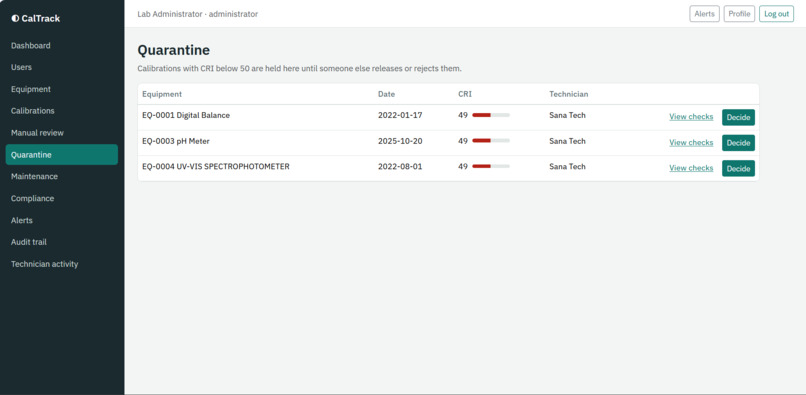Select EQ-0004 UV-VIS SPECTROPHOTOMETER cell
This screenshot has width=806, height=395.
(216, 167)
